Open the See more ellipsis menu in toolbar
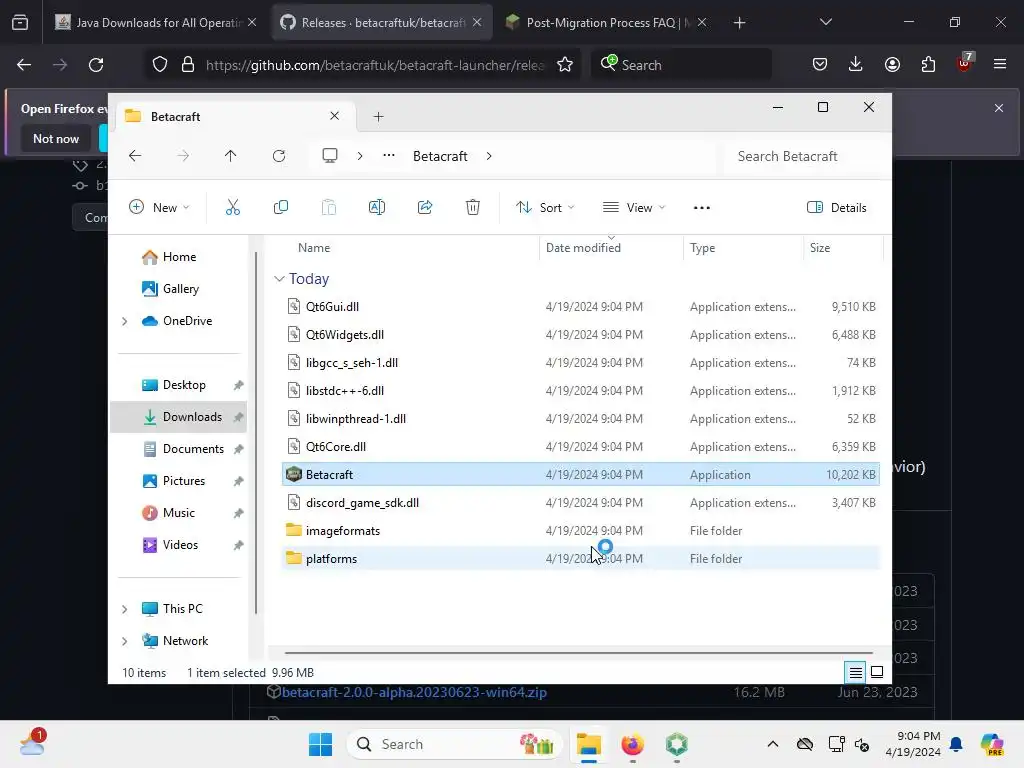1024x768 pixels. coord(701,208)
